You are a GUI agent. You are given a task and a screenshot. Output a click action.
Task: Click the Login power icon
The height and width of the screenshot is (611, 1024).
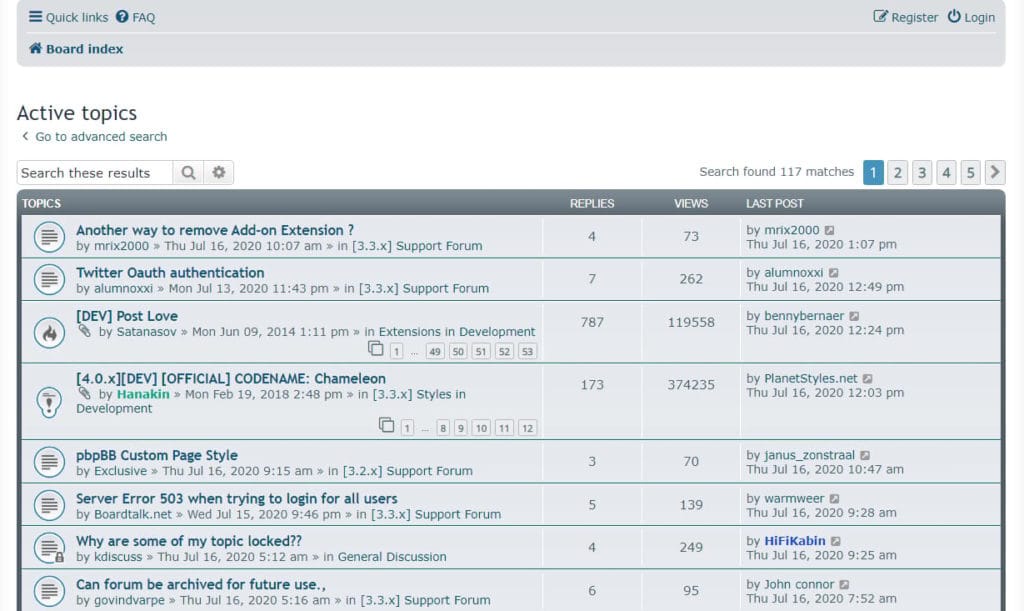pyautogui.click(x=954, y=16)
